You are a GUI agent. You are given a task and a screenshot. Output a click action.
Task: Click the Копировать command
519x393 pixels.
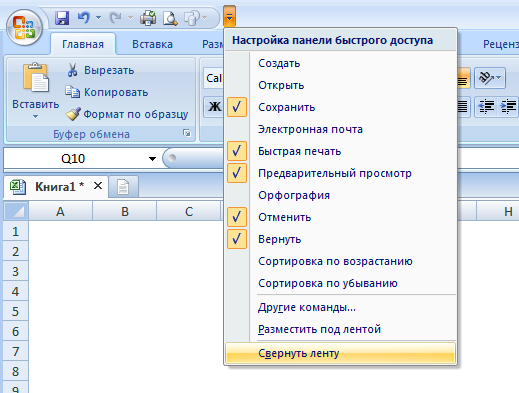click(107, 92)
